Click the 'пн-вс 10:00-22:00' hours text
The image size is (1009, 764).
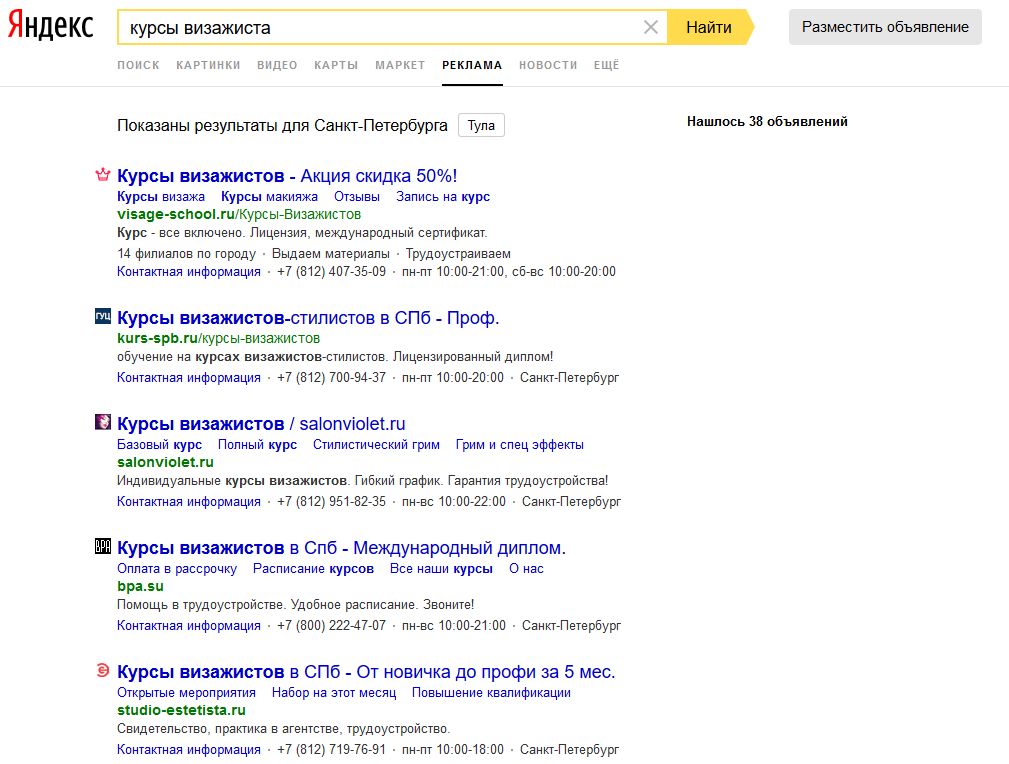click(454, 501)
